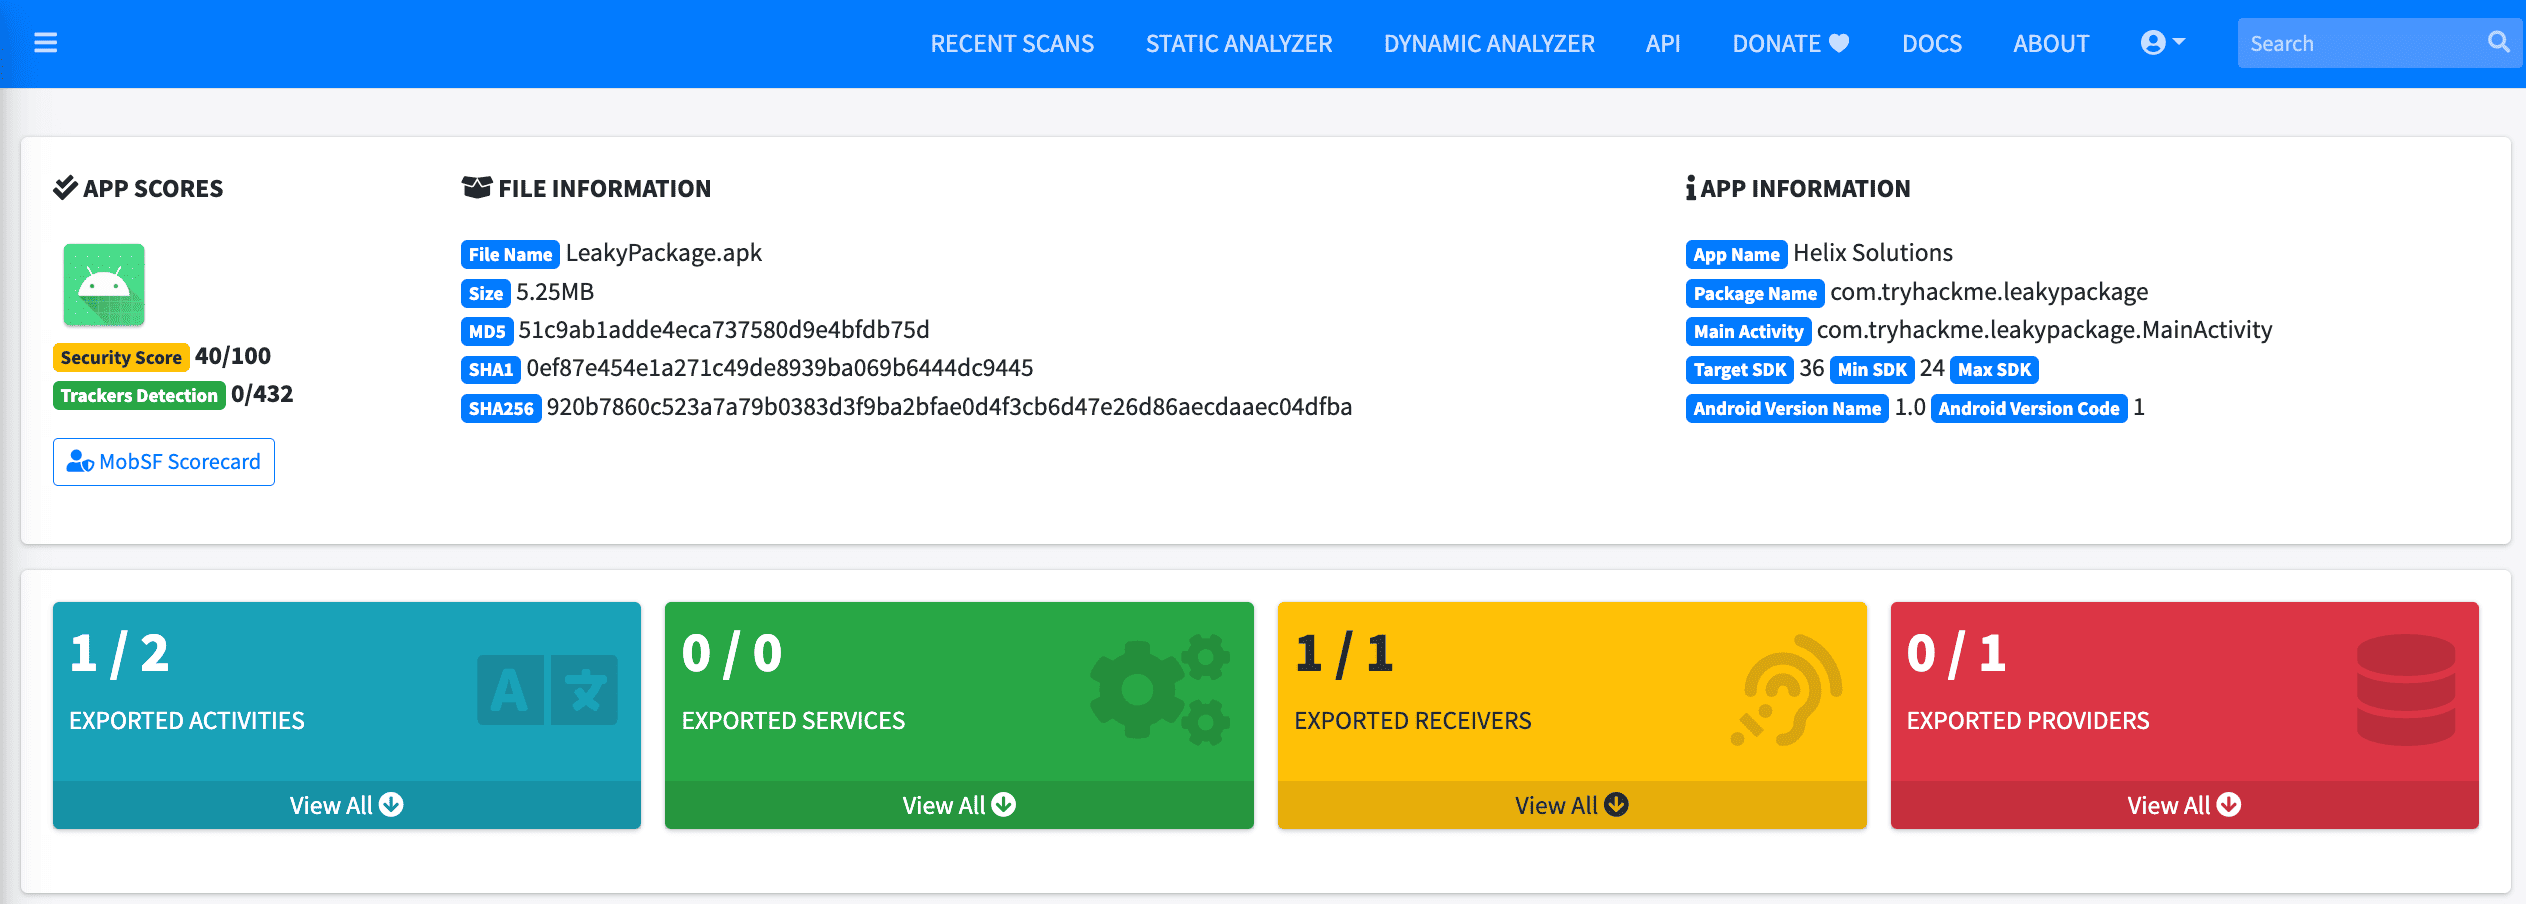
Task: Click the DONATE link
Action: coord(1790,44)
